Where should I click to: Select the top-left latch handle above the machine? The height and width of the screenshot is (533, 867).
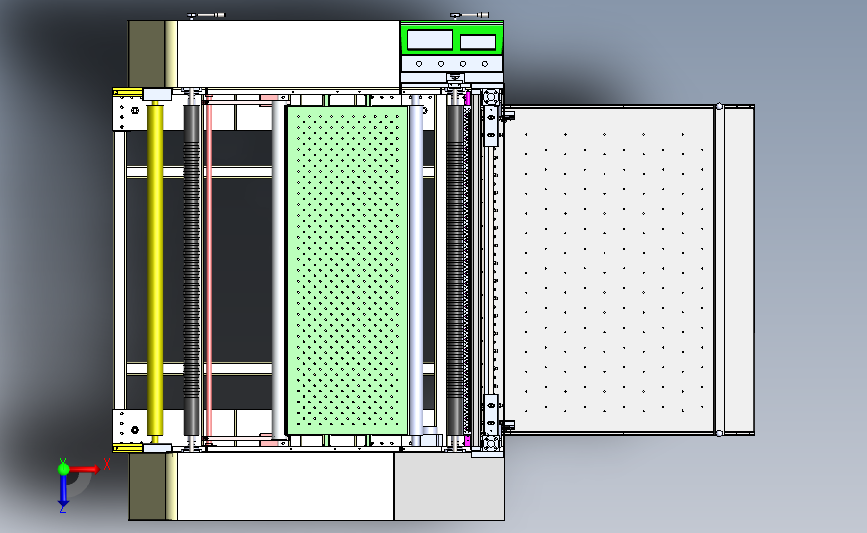[206, 15]
